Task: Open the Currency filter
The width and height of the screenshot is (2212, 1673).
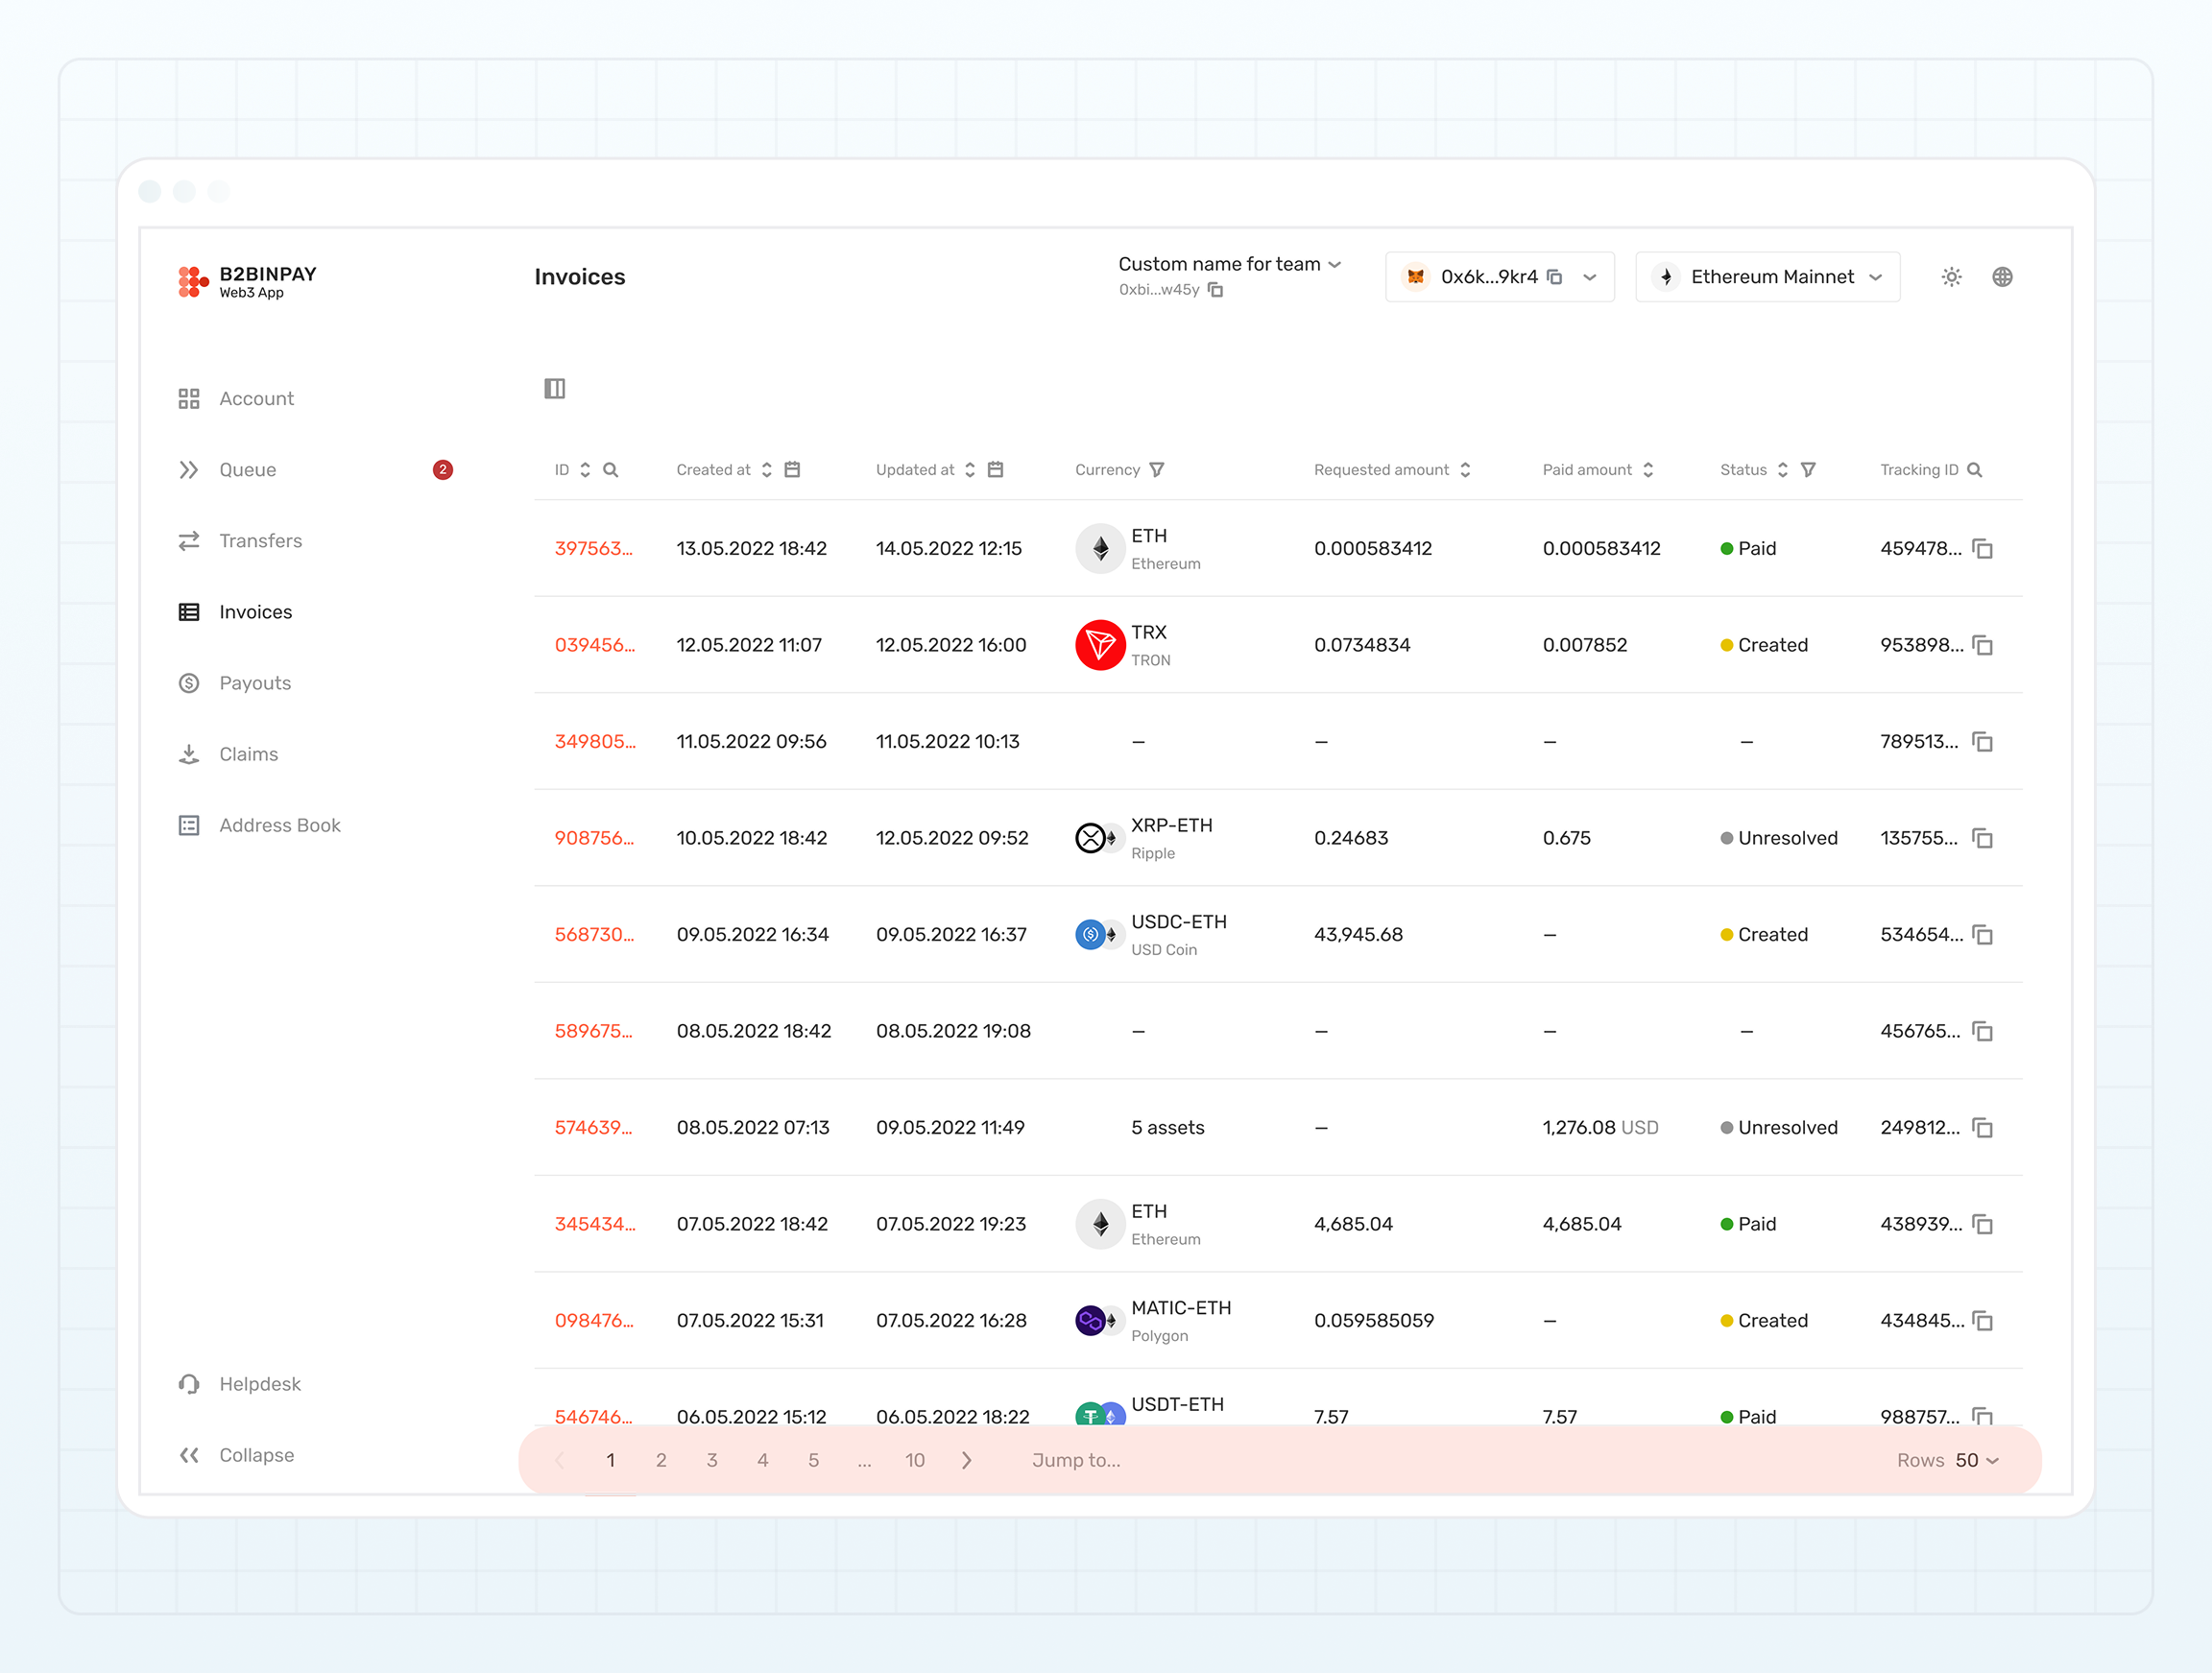Action: point(1157,469)
